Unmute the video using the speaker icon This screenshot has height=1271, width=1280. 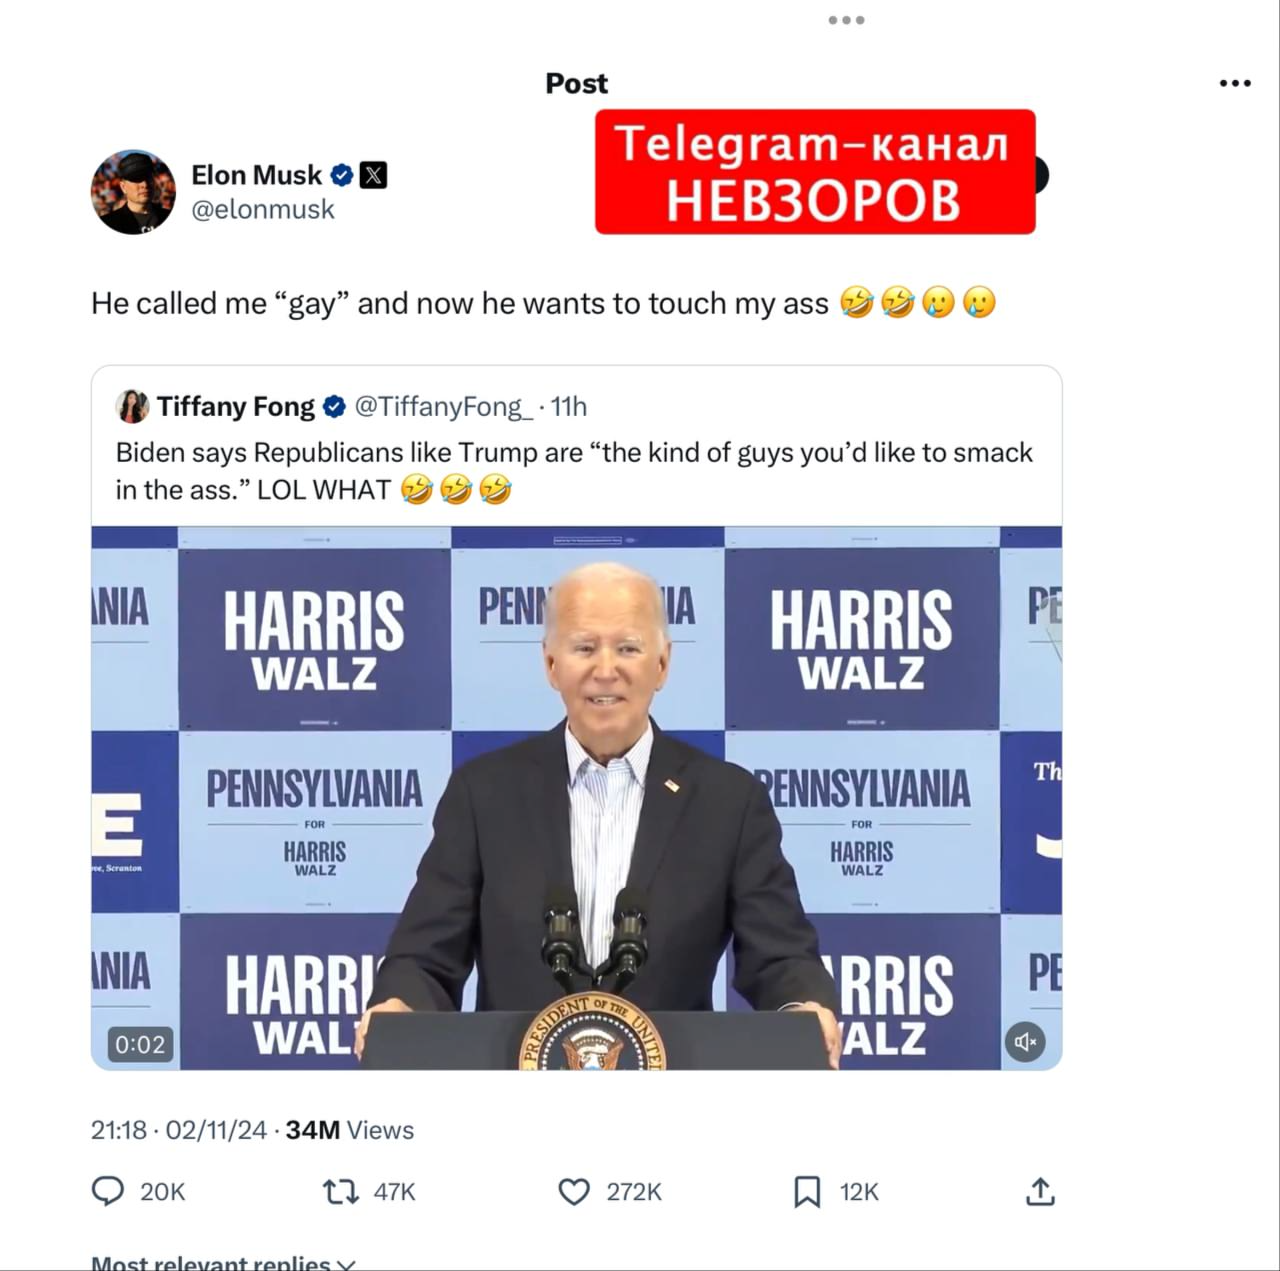pyautogui.click(x=1025, y=1042)
